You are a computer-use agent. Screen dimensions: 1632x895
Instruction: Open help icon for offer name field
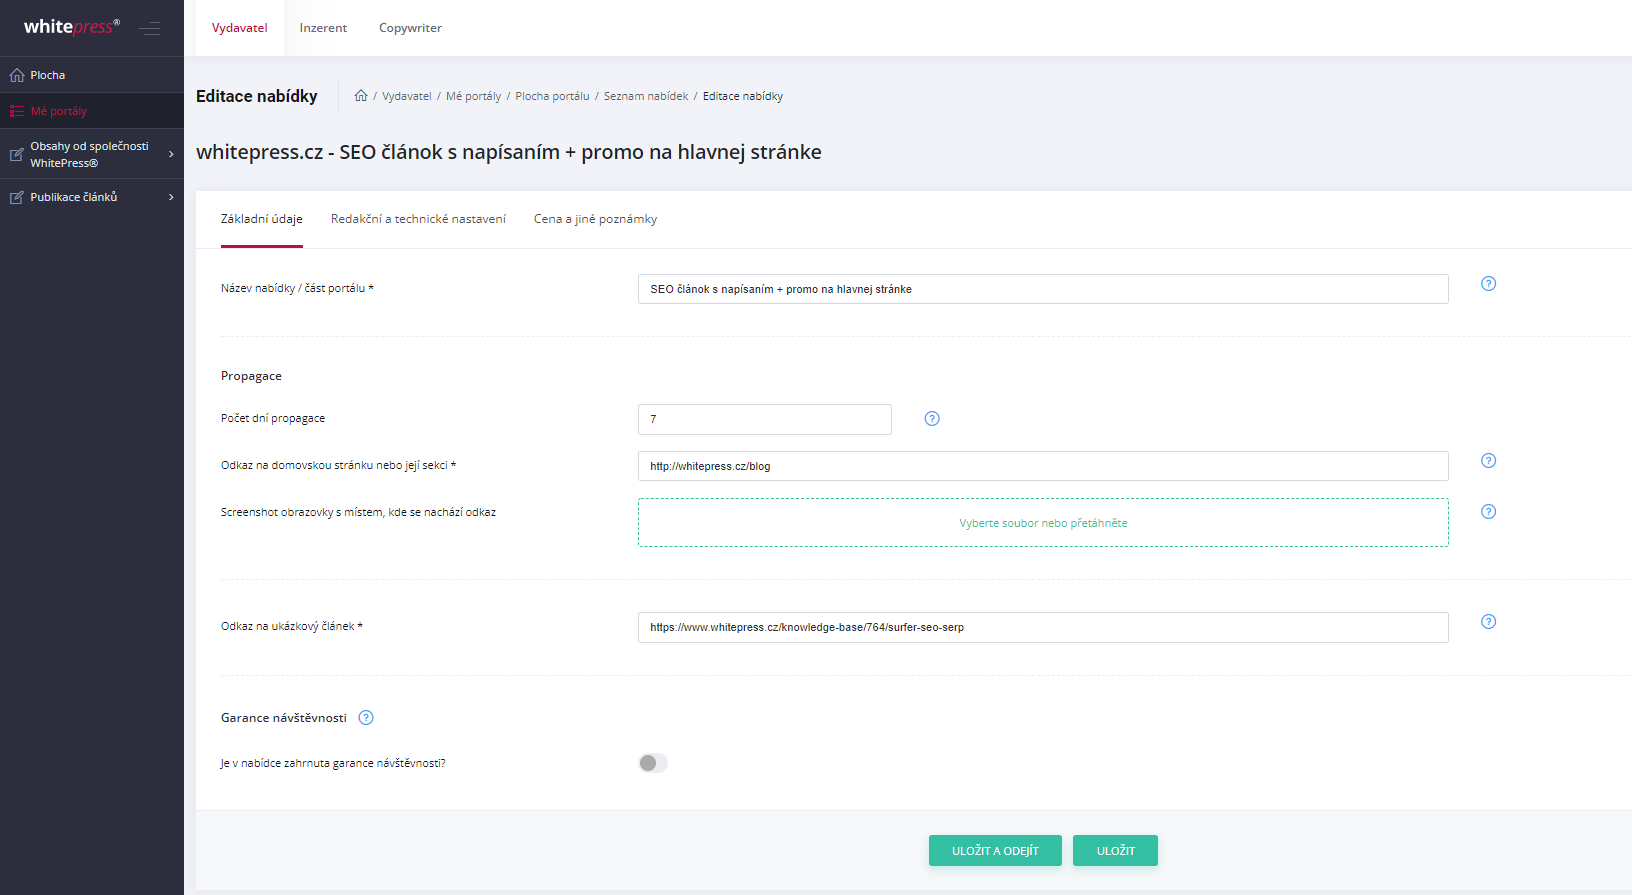pyautogui.click(x=1488, y=284)
